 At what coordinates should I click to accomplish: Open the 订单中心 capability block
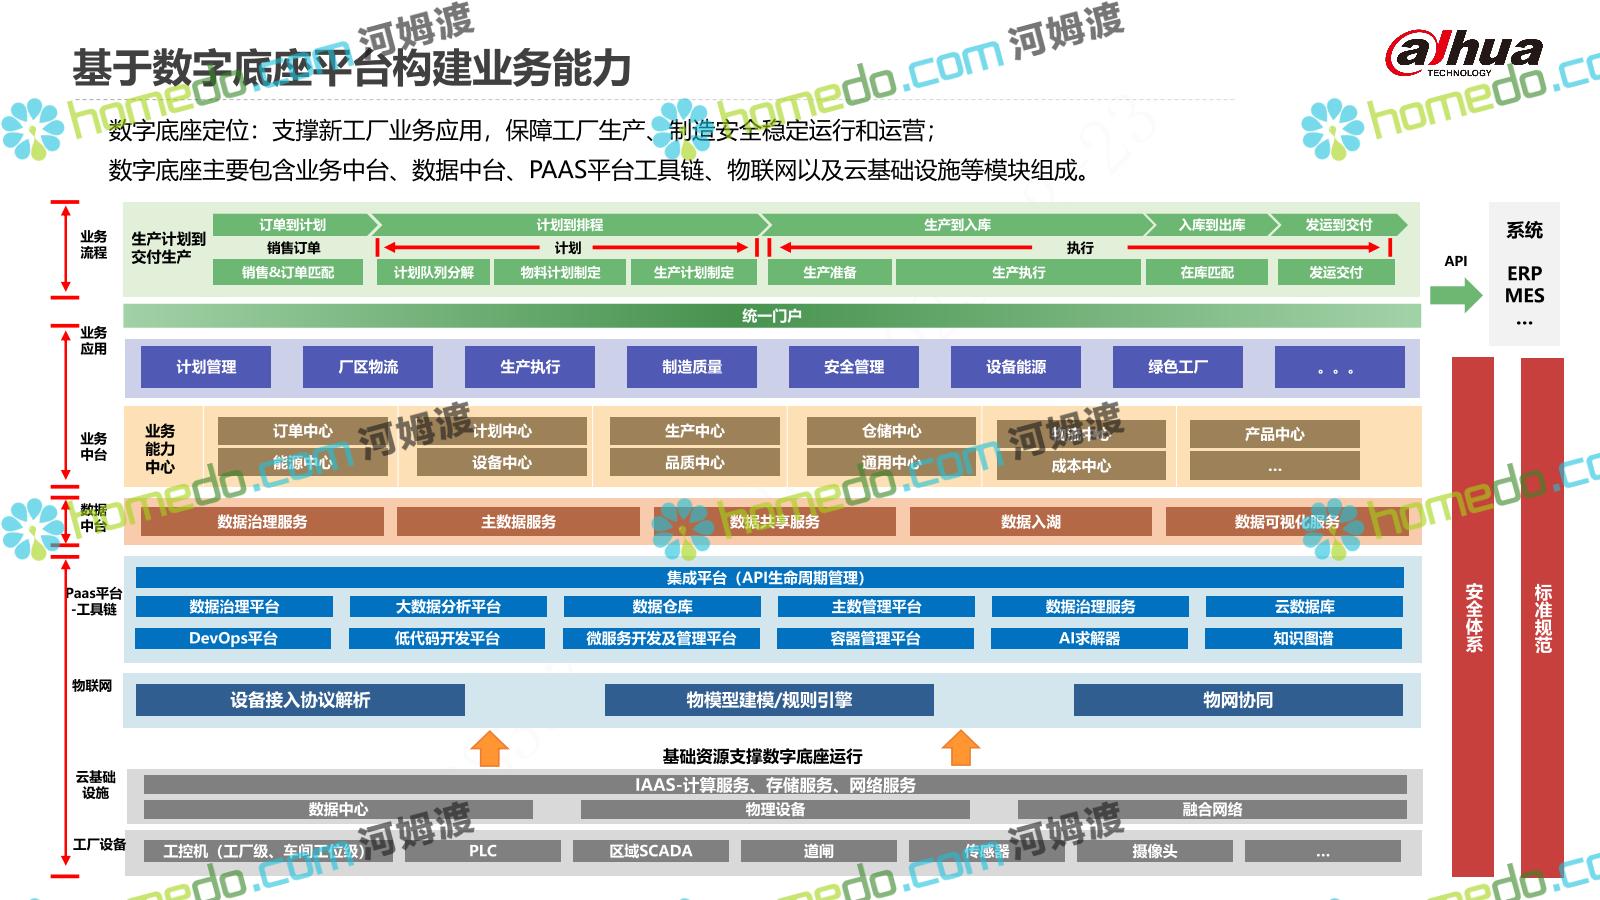click(x=302, y=431)
